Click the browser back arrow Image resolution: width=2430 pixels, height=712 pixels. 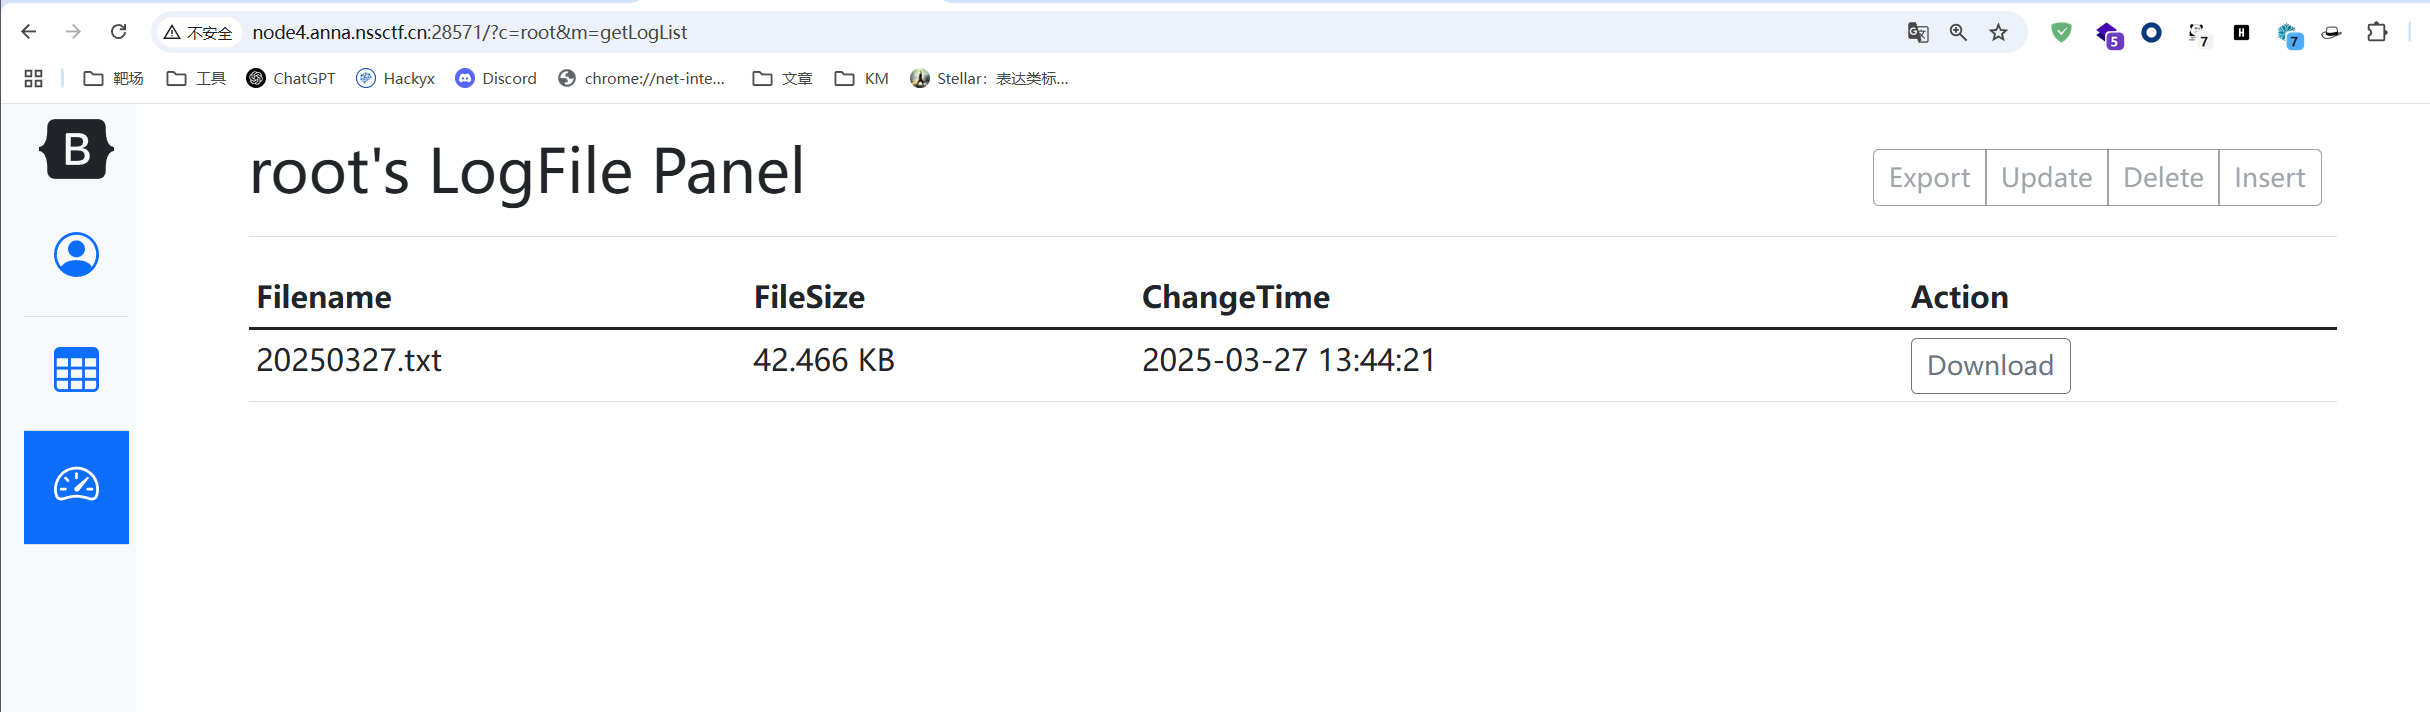pyautogui.click(x=28, y=32)
